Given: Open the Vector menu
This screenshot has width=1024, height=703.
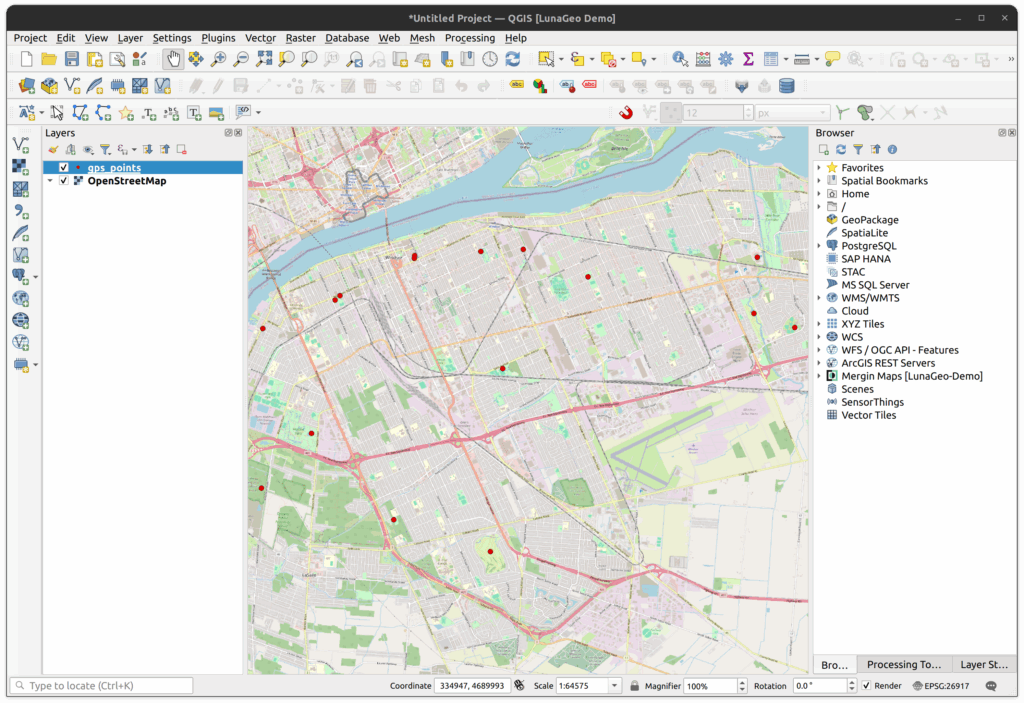Looking at the screenshot, I should point(260,38).
